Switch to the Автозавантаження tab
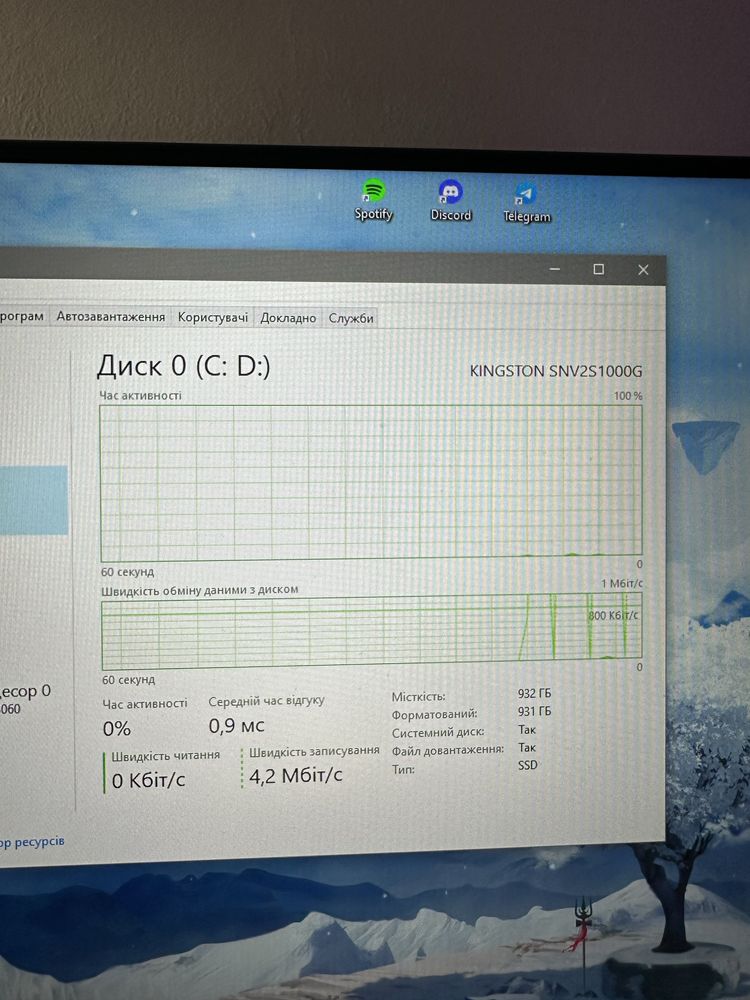This screenshot has width=750, height=1000. [x=110, y=316]
